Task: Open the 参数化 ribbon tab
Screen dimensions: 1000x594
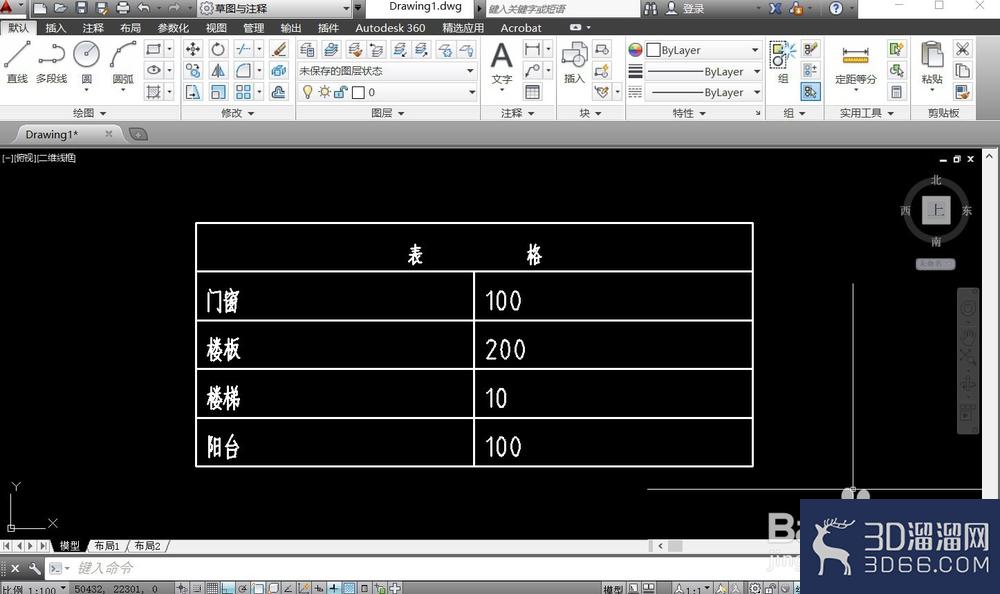Action: [173, 27]
